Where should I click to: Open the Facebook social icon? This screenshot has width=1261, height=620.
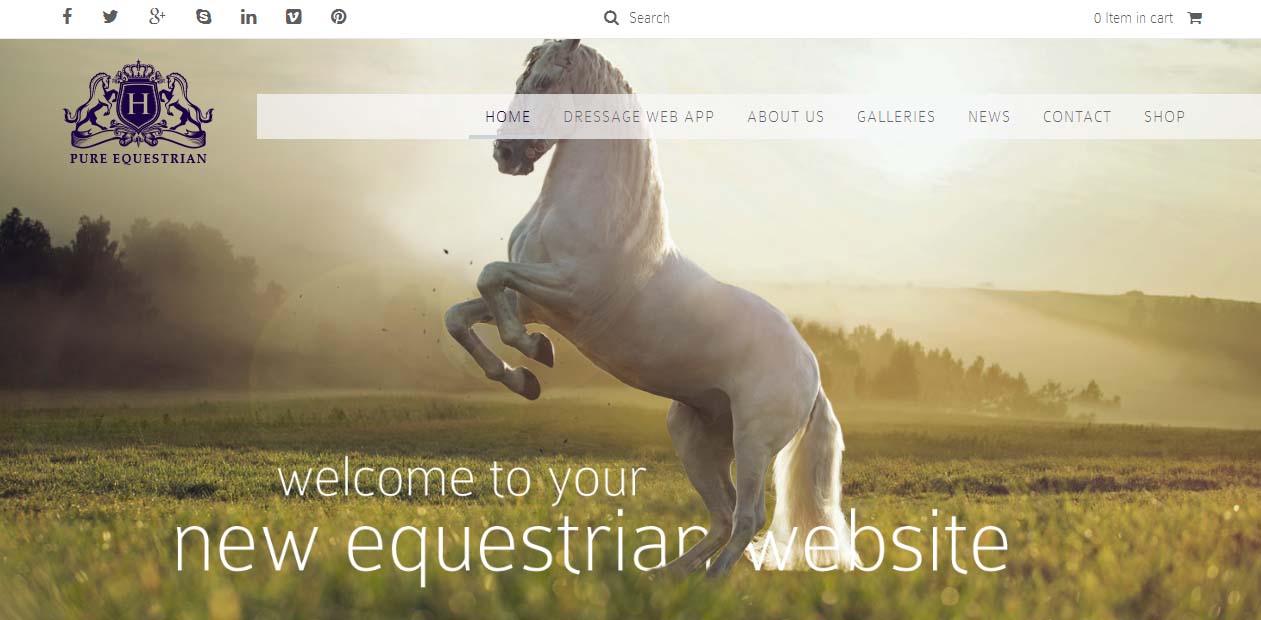67,16
